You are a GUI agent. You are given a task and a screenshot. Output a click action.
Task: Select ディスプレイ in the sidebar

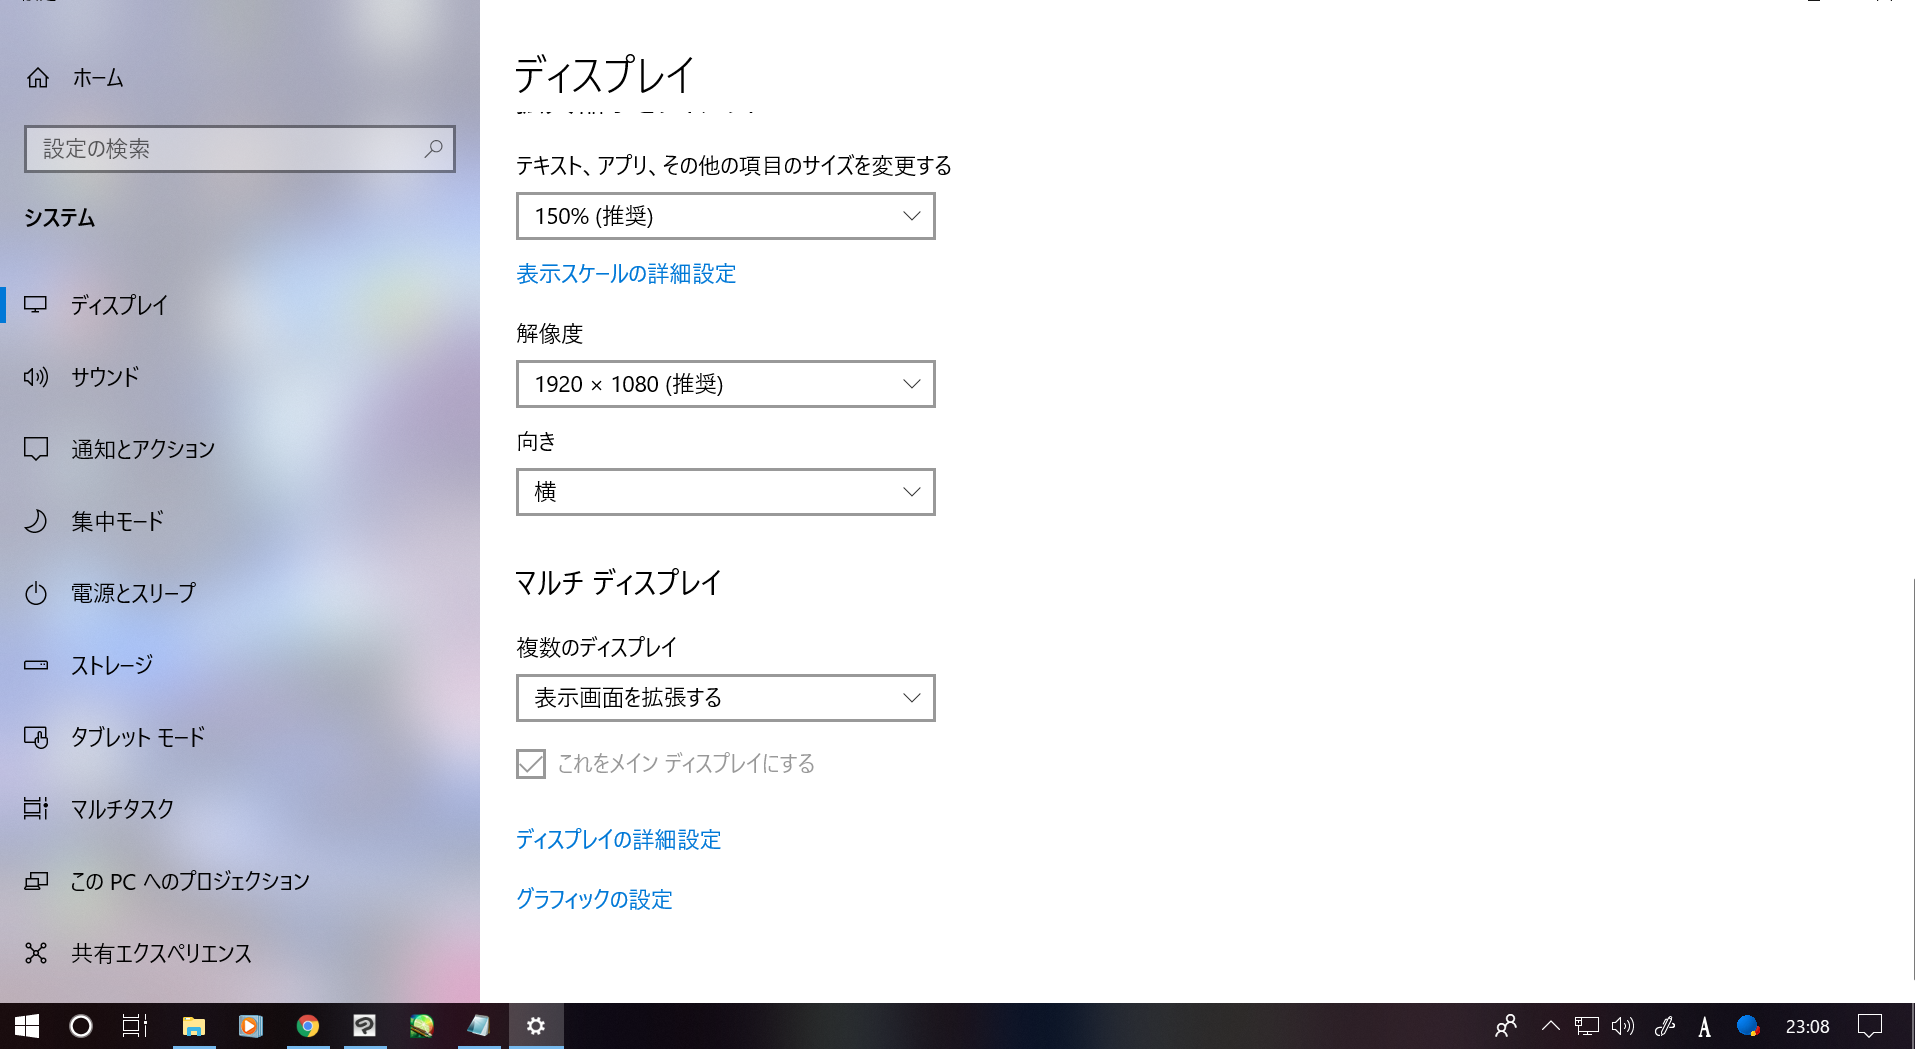point(240,305)
